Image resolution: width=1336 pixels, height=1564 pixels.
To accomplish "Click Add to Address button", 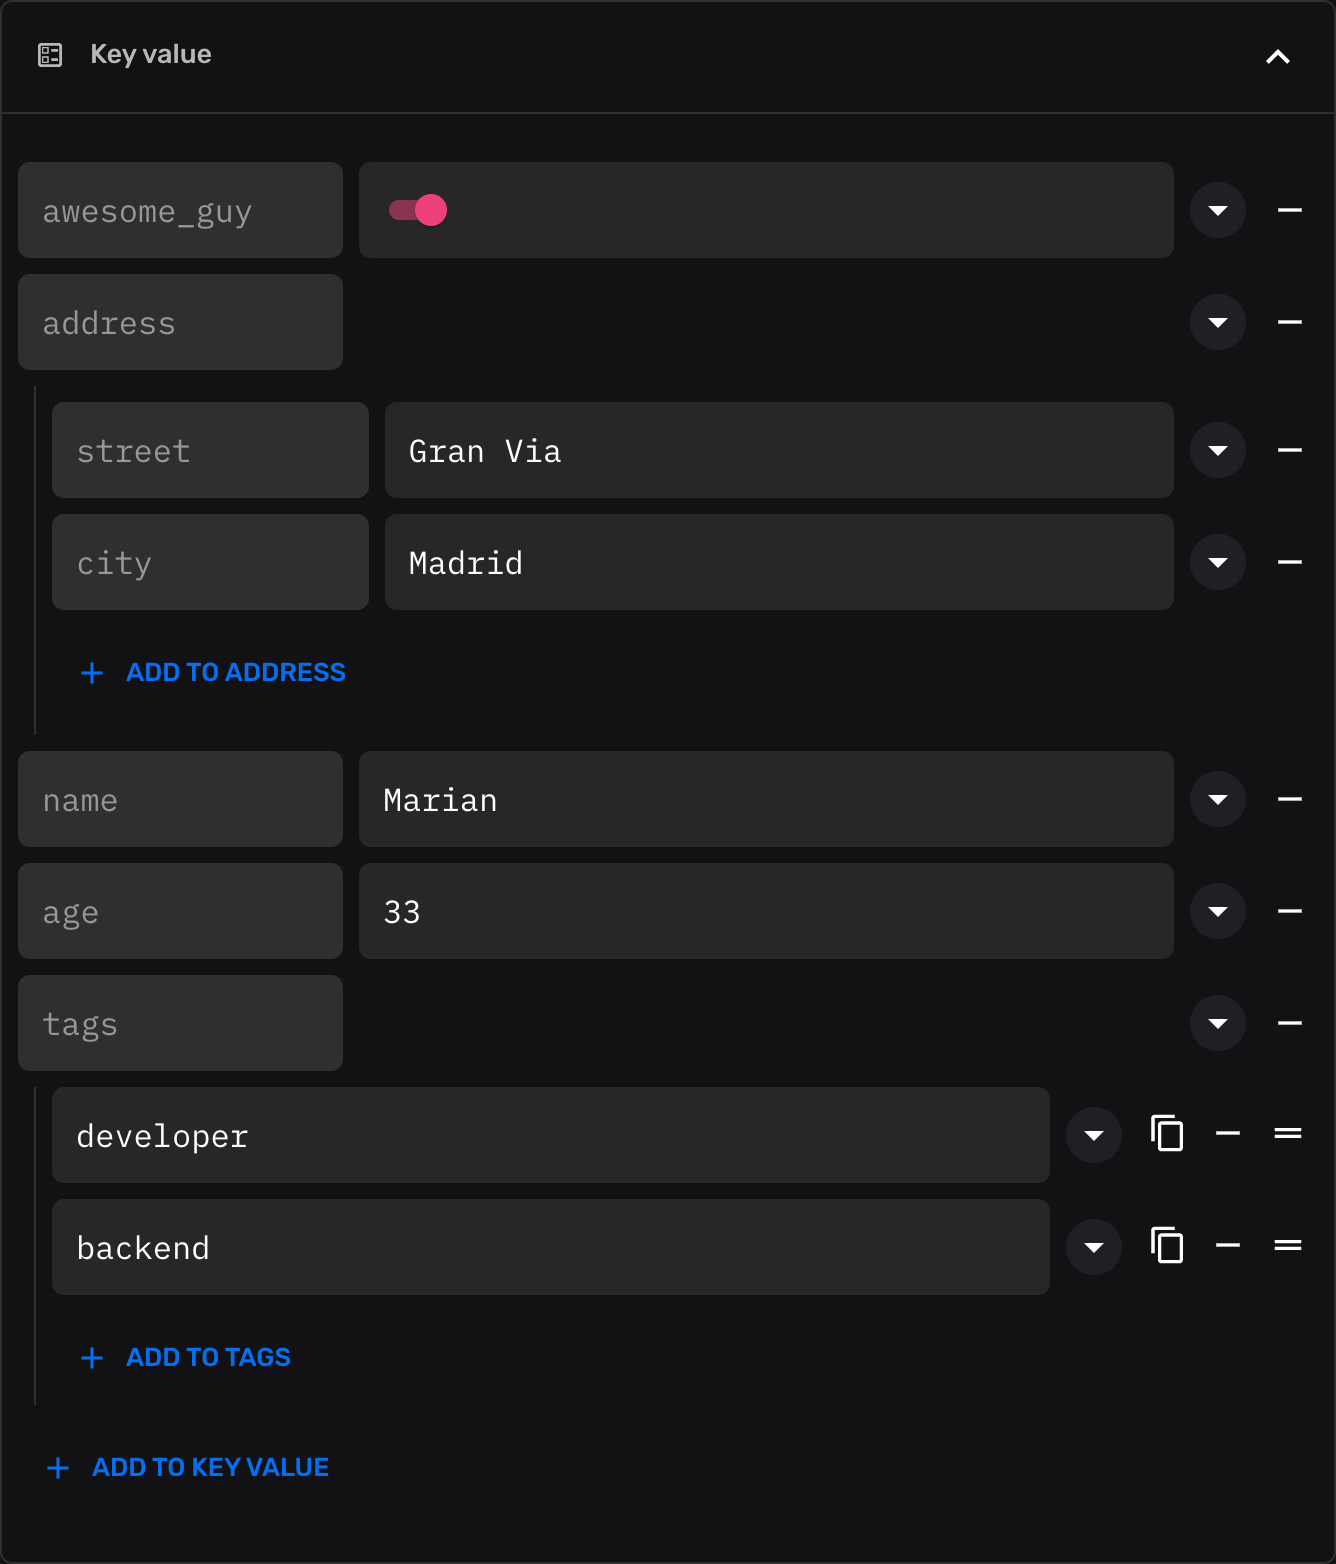I will coord(213,672).
